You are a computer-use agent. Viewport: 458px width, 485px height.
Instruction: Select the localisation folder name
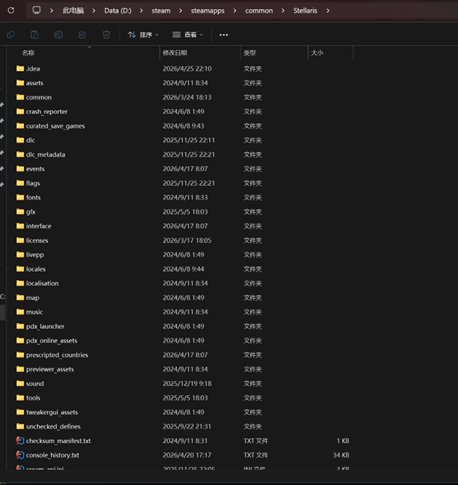[42, 283]
